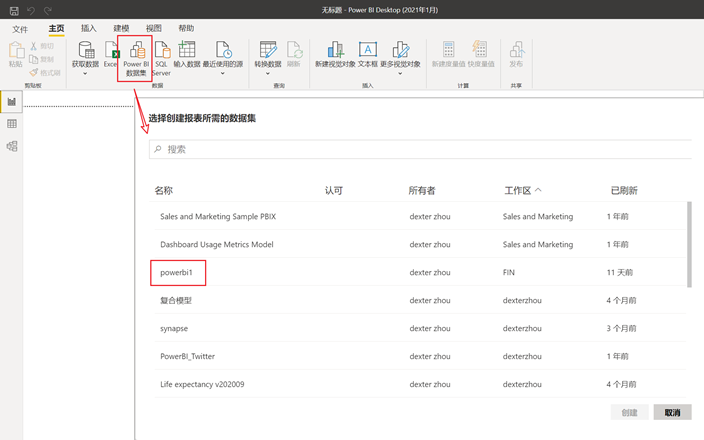
Task: Click the 取消 button
Action: (x=672, y=412)
